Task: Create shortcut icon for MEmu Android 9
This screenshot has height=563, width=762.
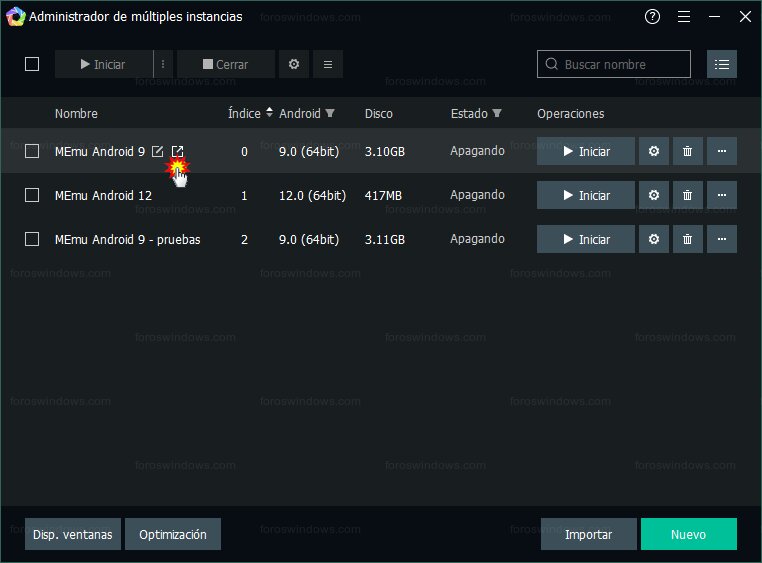Action: coord(177,151)
